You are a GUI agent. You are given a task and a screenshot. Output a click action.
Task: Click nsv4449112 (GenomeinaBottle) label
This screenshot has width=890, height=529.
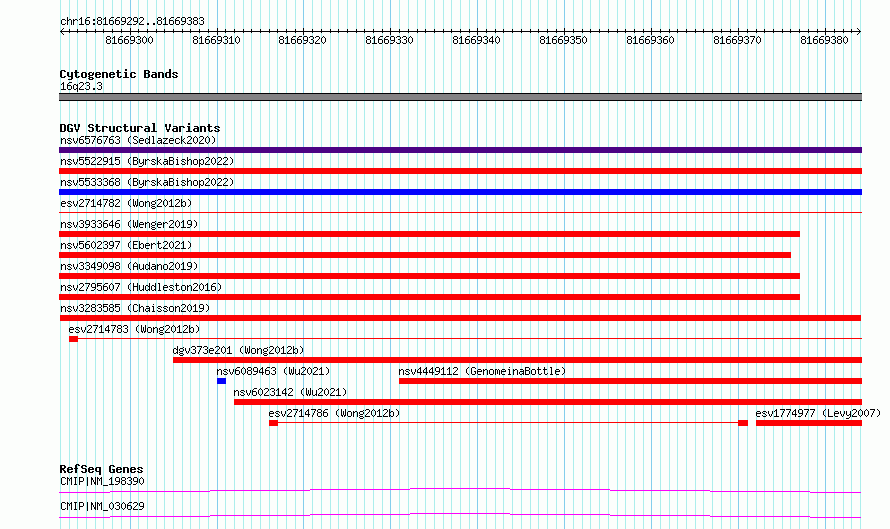click(x=482, y=371)
